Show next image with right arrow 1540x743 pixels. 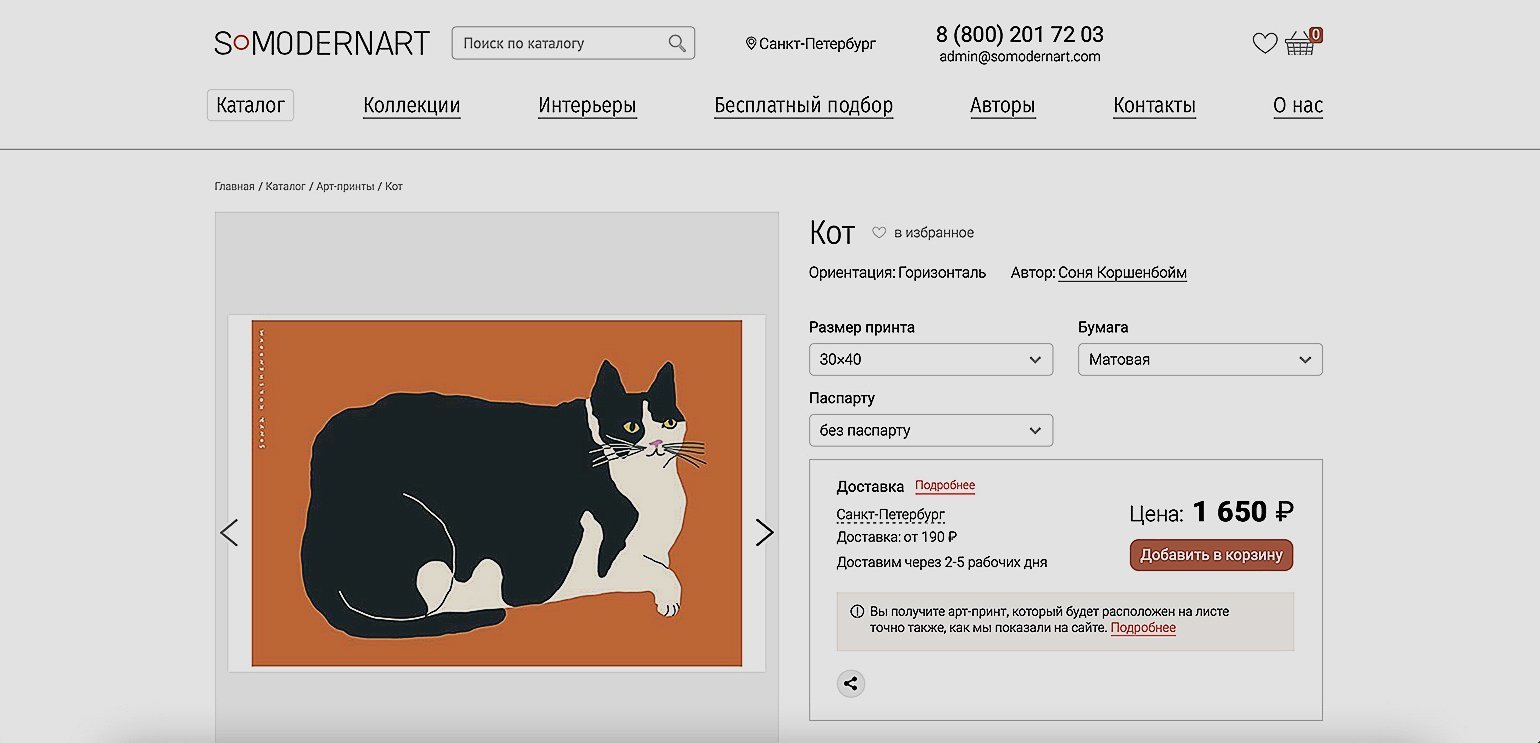click(x=765, y=533)
